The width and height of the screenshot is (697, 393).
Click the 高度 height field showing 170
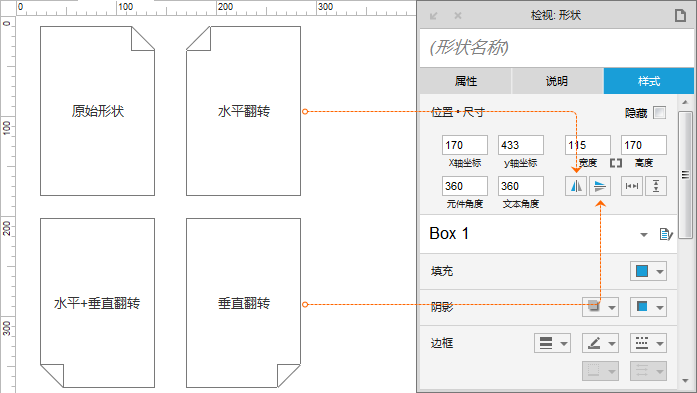644,145
